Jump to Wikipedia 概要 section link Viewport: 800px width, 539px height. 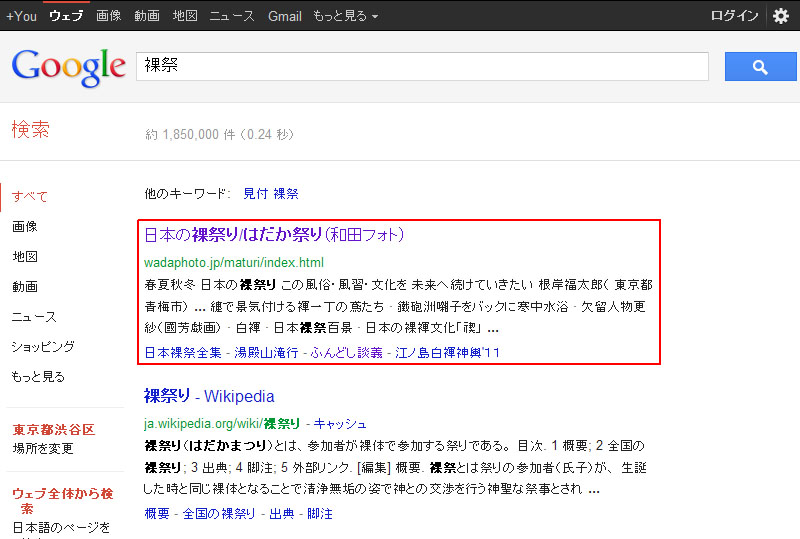click(x=157, y=513)
